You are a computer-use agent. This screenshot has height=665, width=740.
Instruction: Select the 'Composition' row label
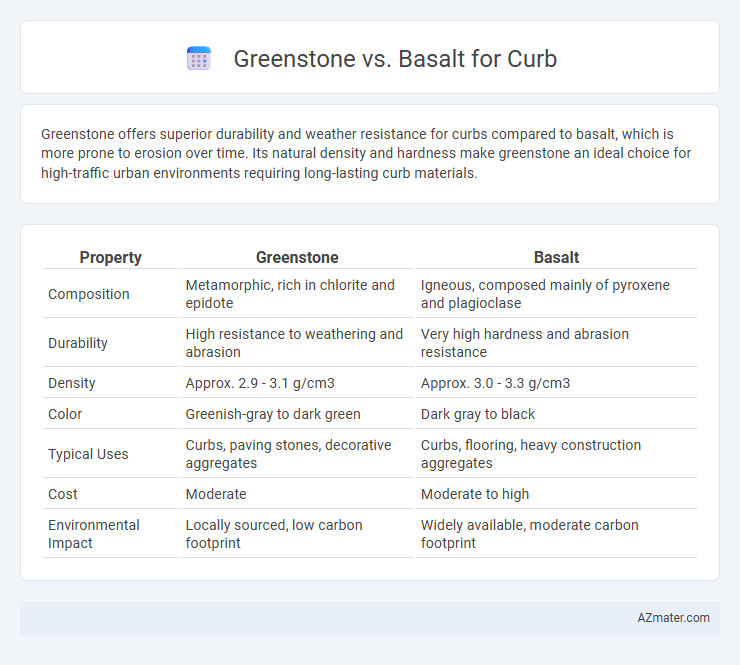click(89, 294)
